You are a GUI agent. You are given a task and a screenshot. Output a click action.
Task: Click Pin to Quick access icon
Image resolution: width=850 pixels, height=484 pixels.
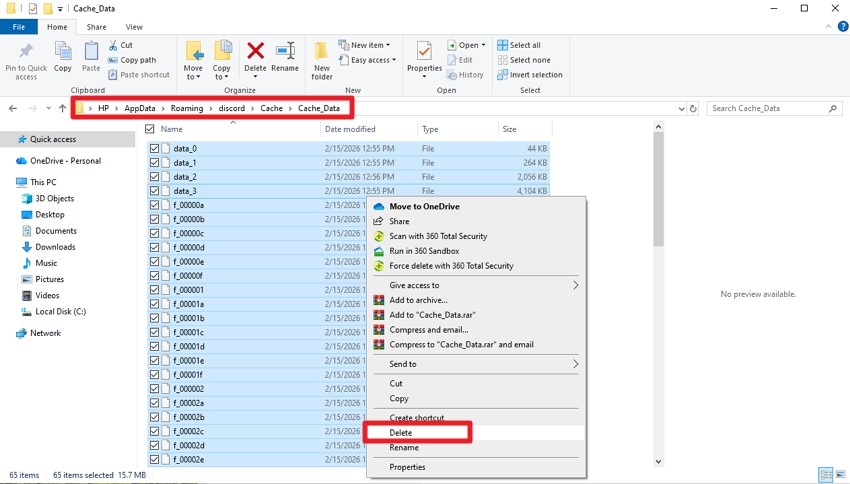25,52
